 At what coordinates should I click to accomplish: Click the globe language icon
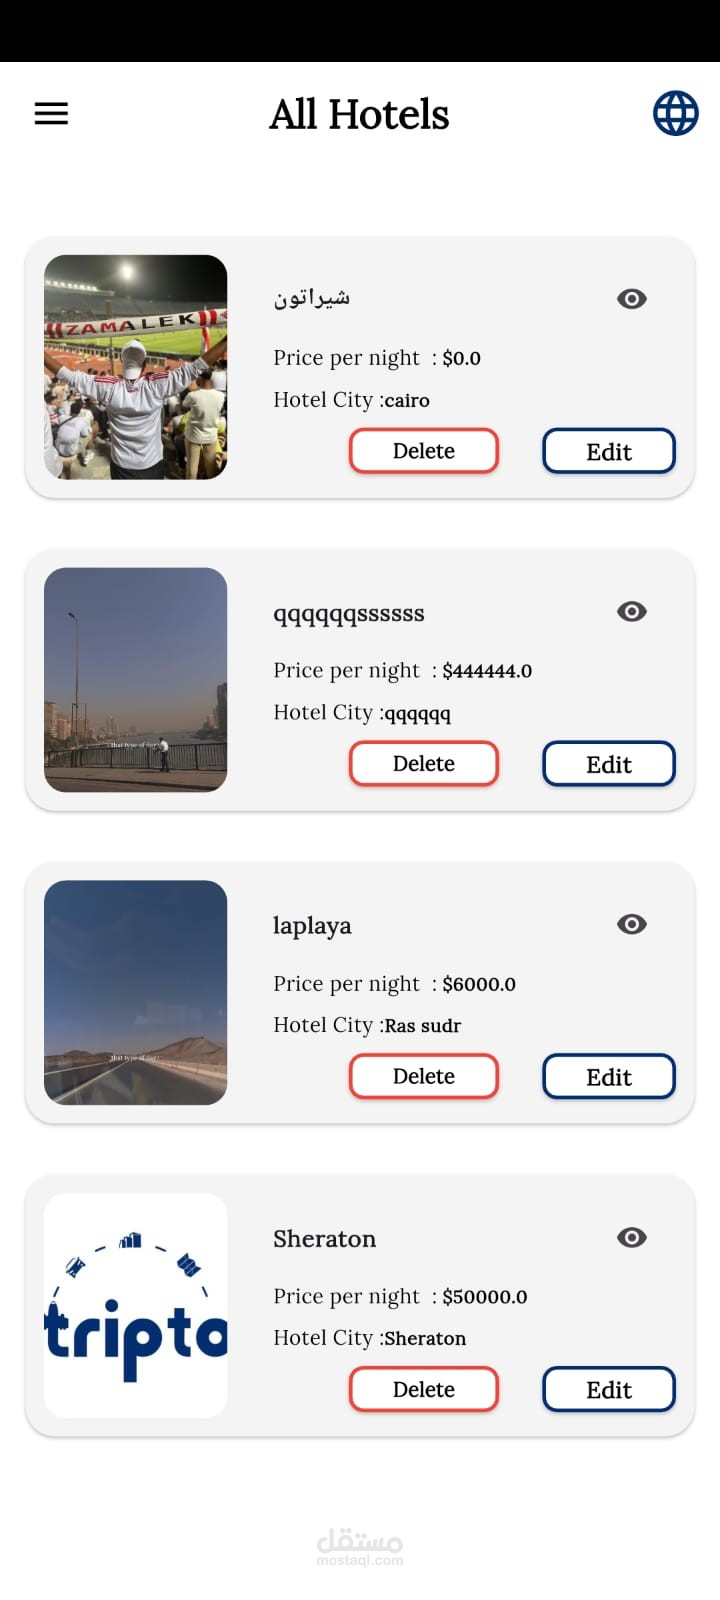(x=675, y=113)
